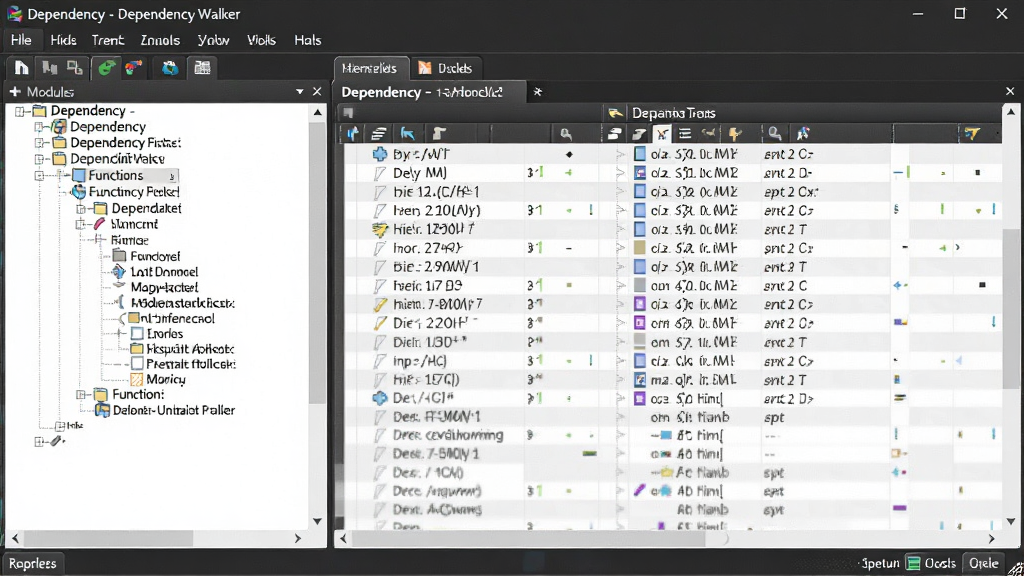This screenshot has width=1024, height=576.
Task: Click the Modules tree scroll-down arrow
Action: click(317, 521)
